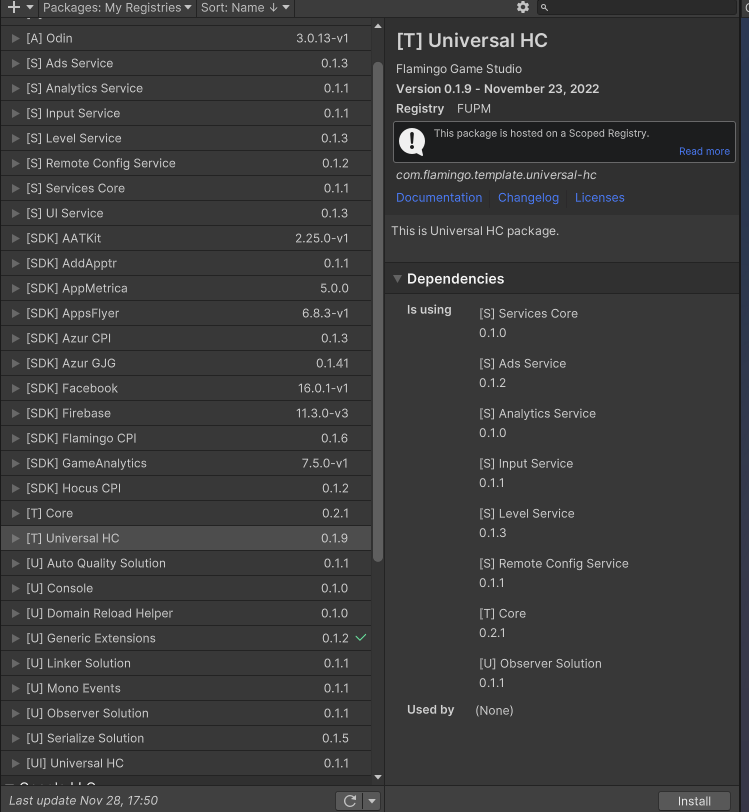Expand [SDK] Firebase row arrow

[16, 413]
